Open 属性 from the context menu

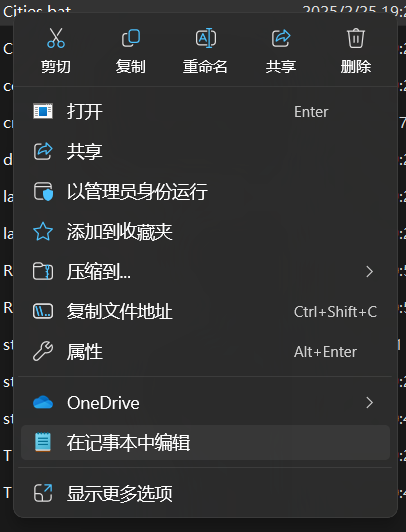[x=206, y=351]
